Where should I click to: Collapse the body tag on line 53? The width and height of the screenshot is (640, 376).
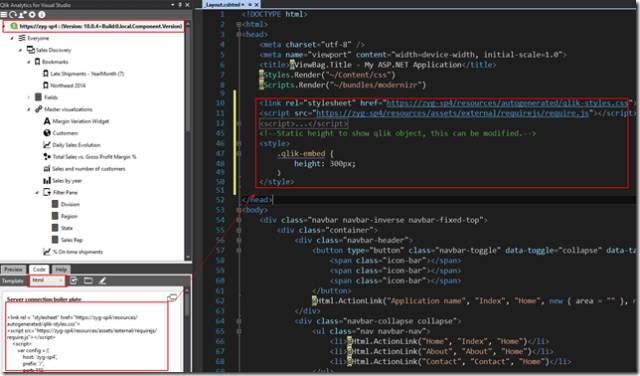[x=238, y=210]
